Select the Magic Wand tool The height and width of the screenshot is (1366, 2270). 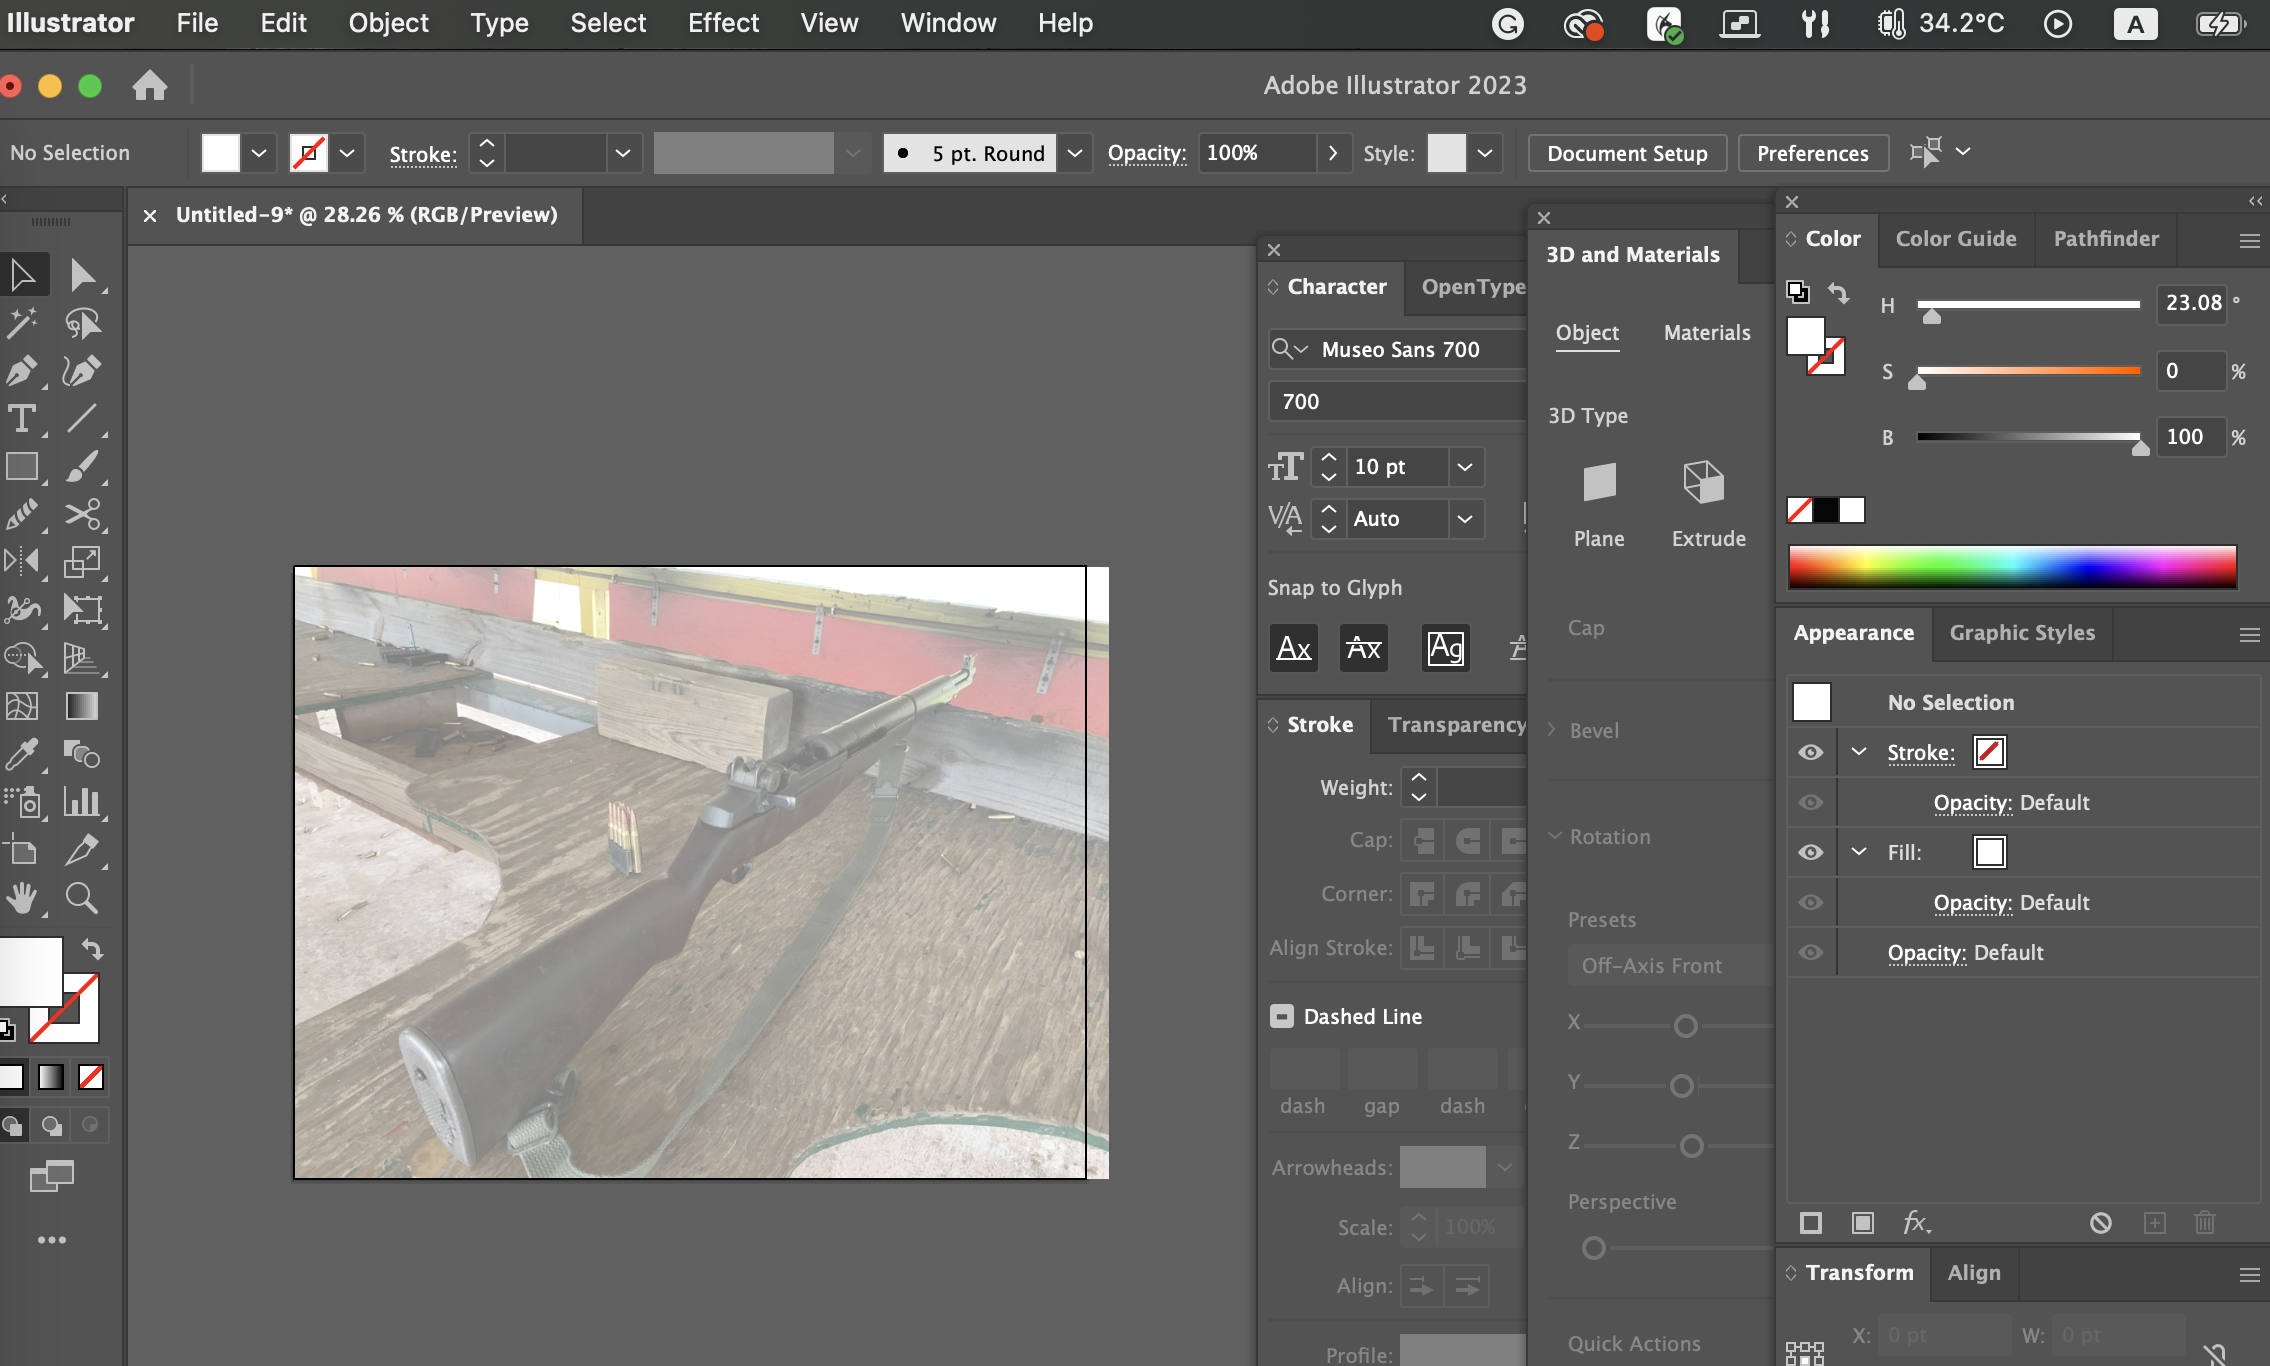point(22,323)
